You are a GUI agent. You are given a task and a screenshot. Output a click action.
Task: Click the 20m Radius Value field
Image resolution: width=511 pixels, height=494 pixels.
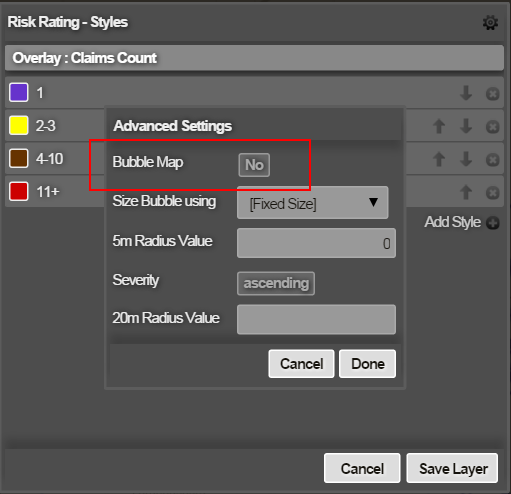click(x=316, y=319)
